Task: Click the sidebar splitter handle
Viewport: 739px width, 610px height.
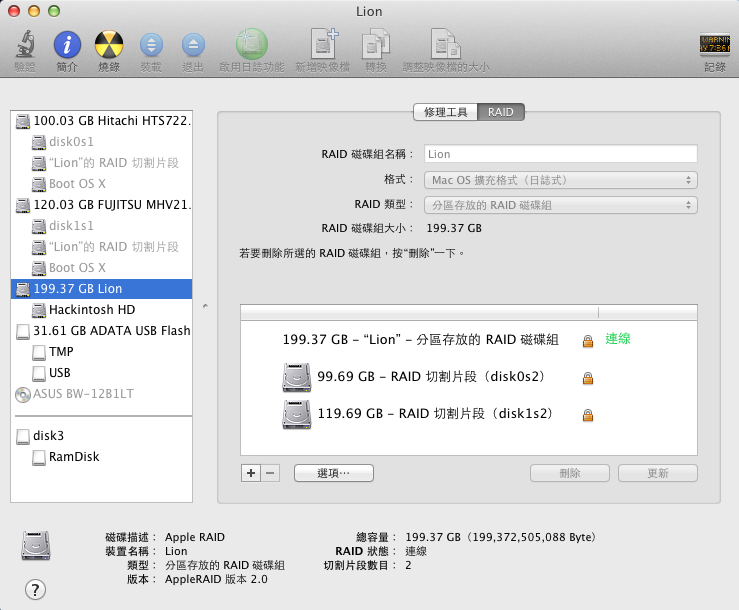Action: [205, 306]
